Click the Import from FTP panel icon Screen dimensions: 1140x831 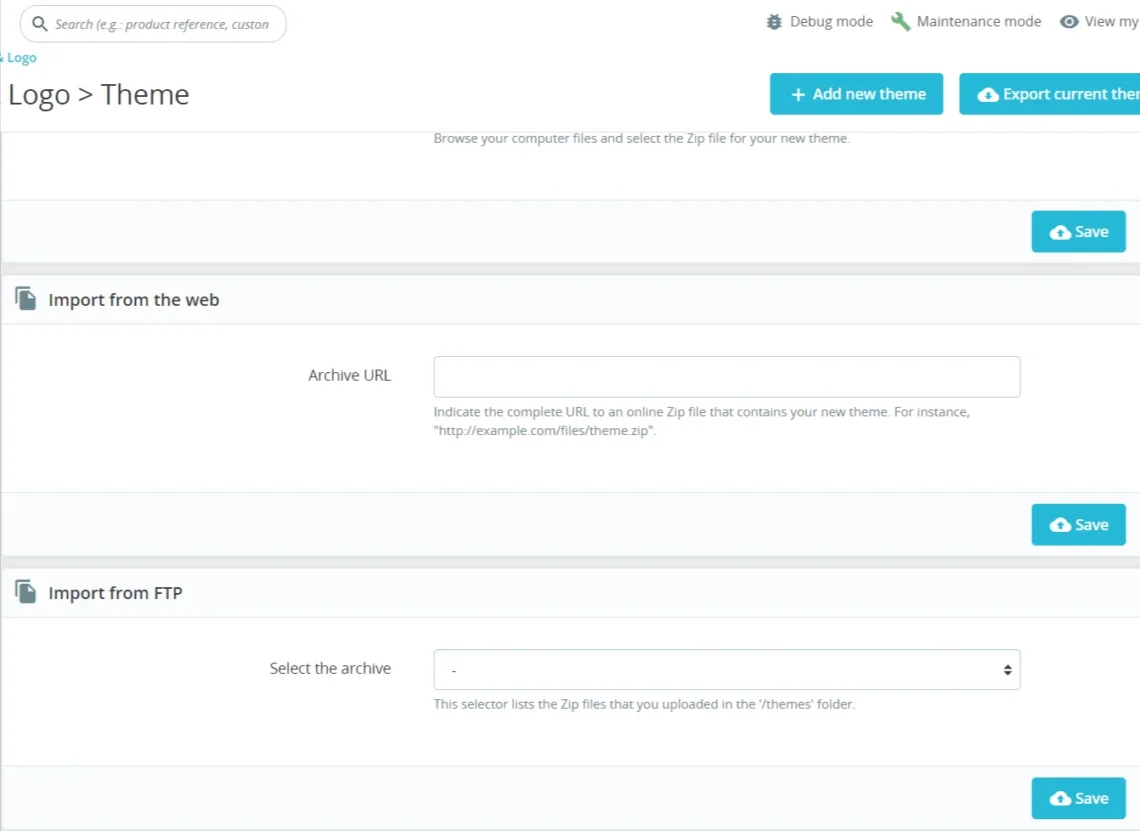tap(26, 592)
